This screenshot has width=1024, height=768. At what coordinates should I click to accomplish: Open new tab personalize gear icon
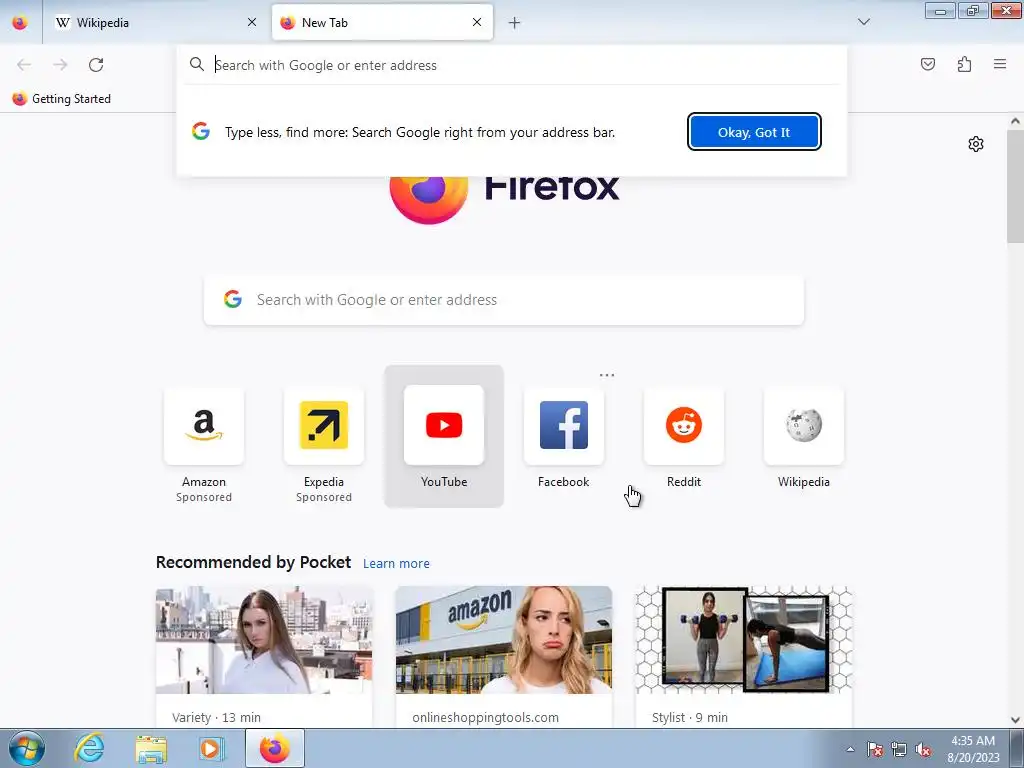[976, 144]
